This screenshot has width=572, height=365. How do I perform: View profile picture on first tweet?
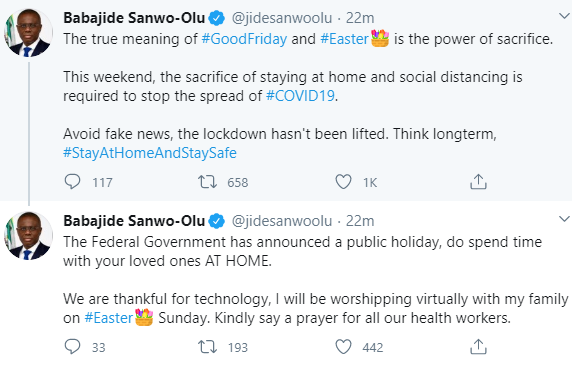point(28,32)
